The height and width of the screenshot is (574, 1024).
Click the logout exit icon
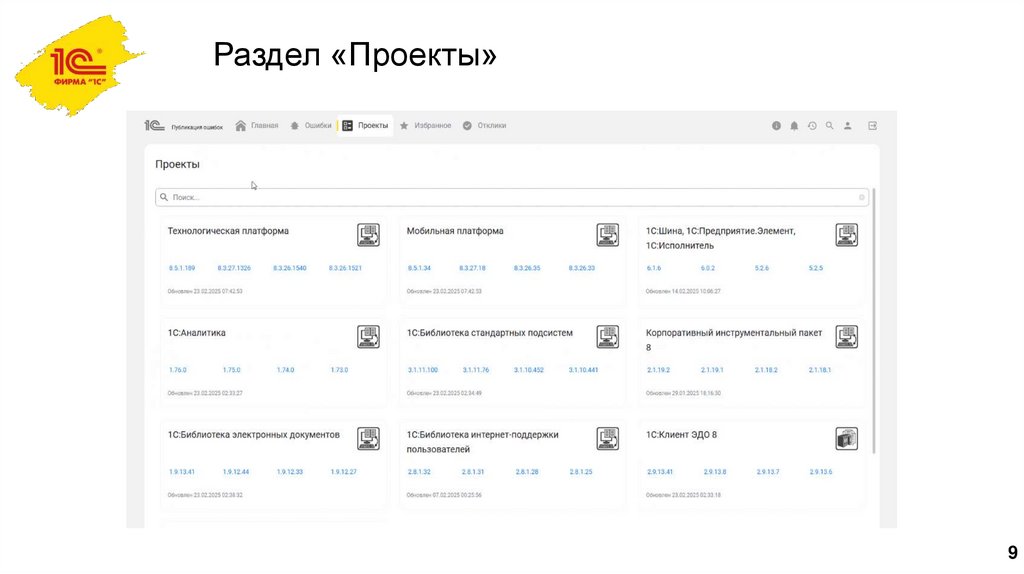(872, 125)
